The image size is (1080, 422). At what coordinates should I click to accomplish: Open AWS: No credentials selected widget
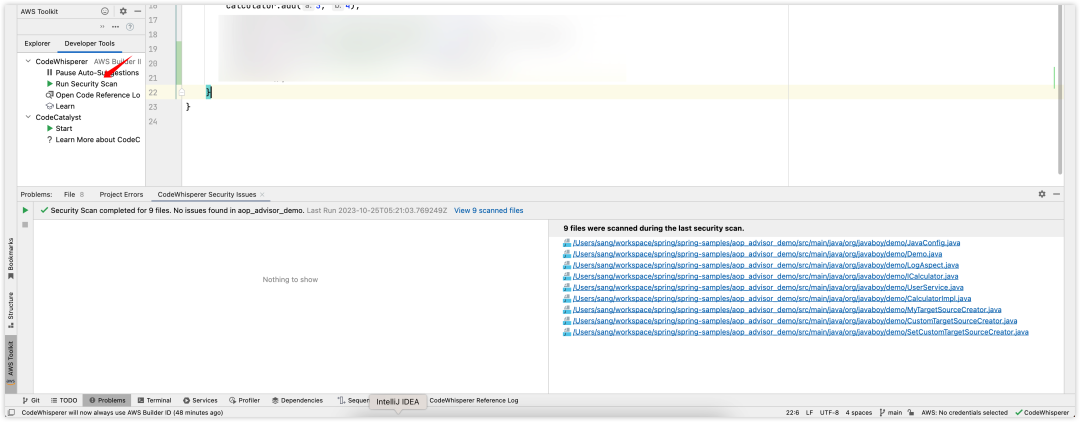click(x=964, y=412)
